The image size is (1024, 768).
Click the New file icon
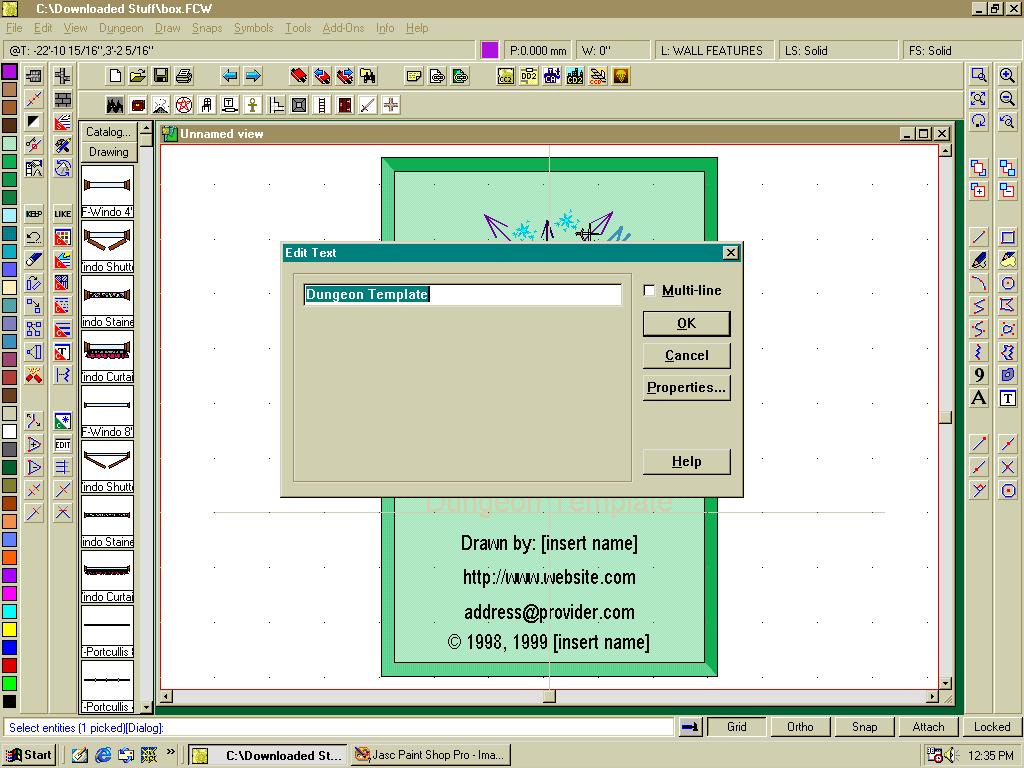(x=115, y=76)
